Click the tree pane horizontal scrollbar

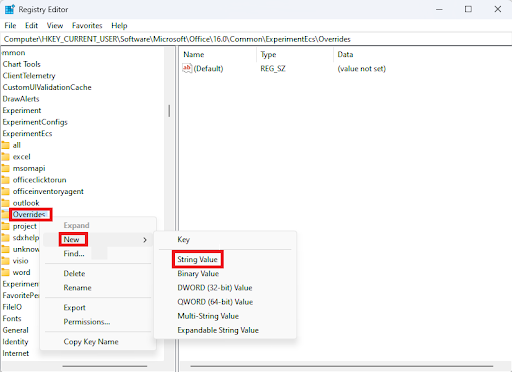click(x=105, y=366)
